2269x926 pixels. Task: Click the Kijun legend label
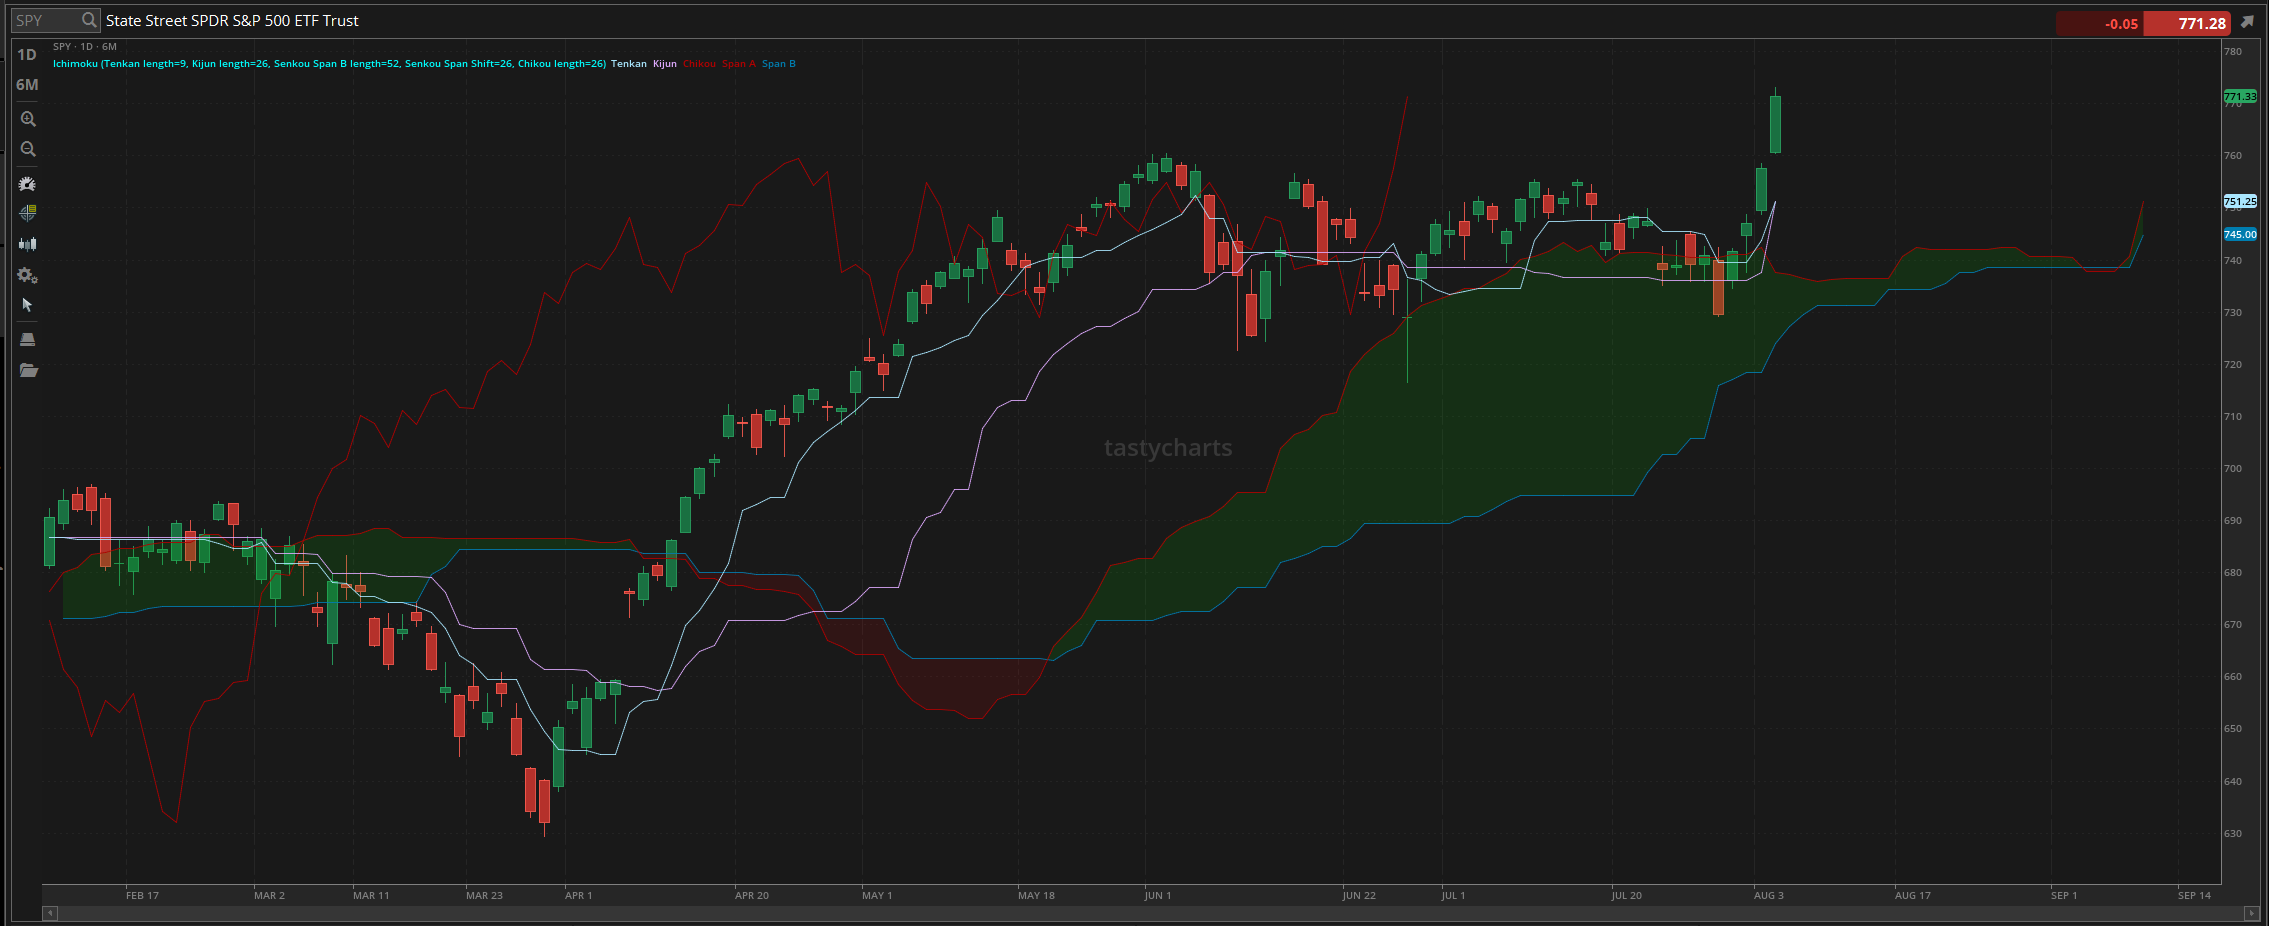(665, 64)
